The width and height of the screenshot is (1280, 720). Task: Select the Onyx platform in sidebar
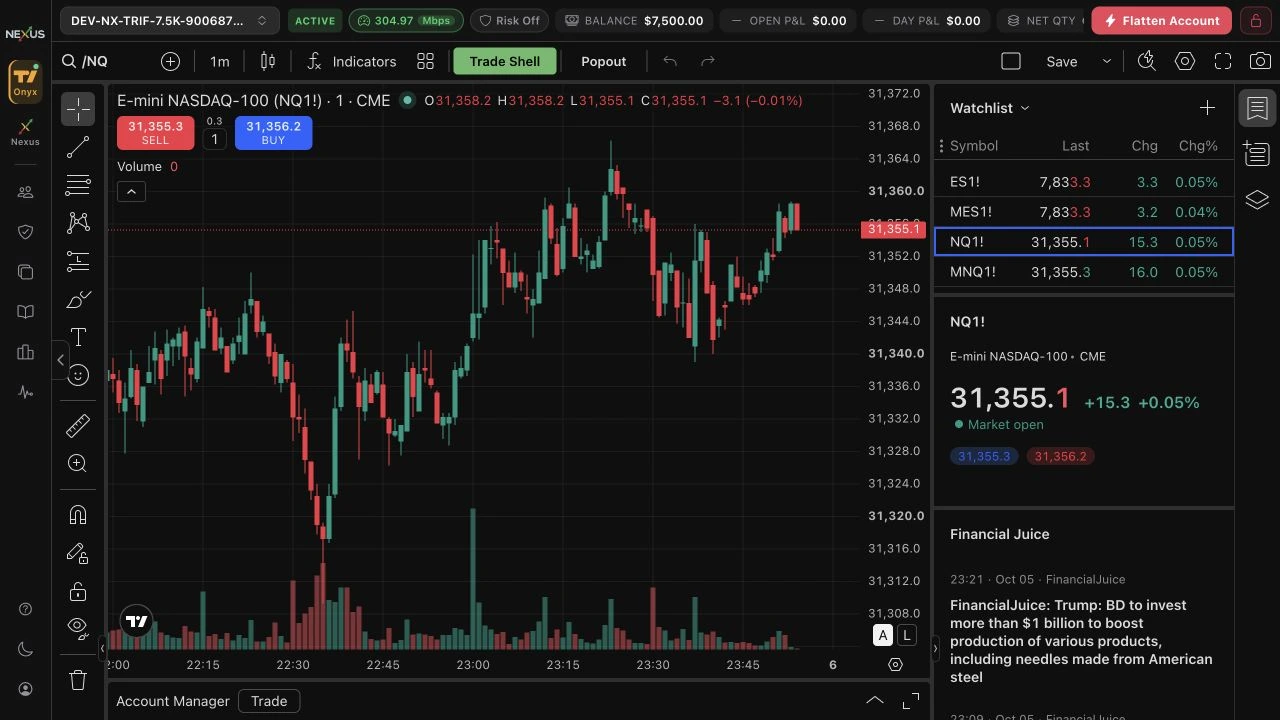coord(25,82)
